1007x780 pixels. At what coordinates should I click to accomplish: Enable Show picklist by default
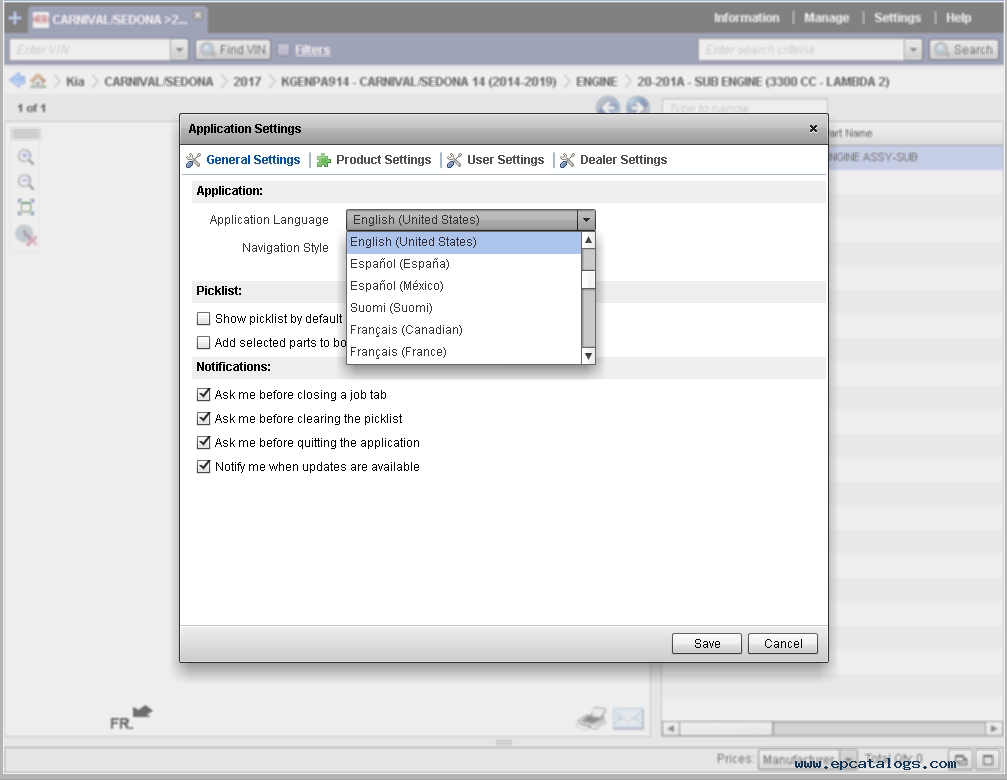pyautogui.click(x=204, y=318)
